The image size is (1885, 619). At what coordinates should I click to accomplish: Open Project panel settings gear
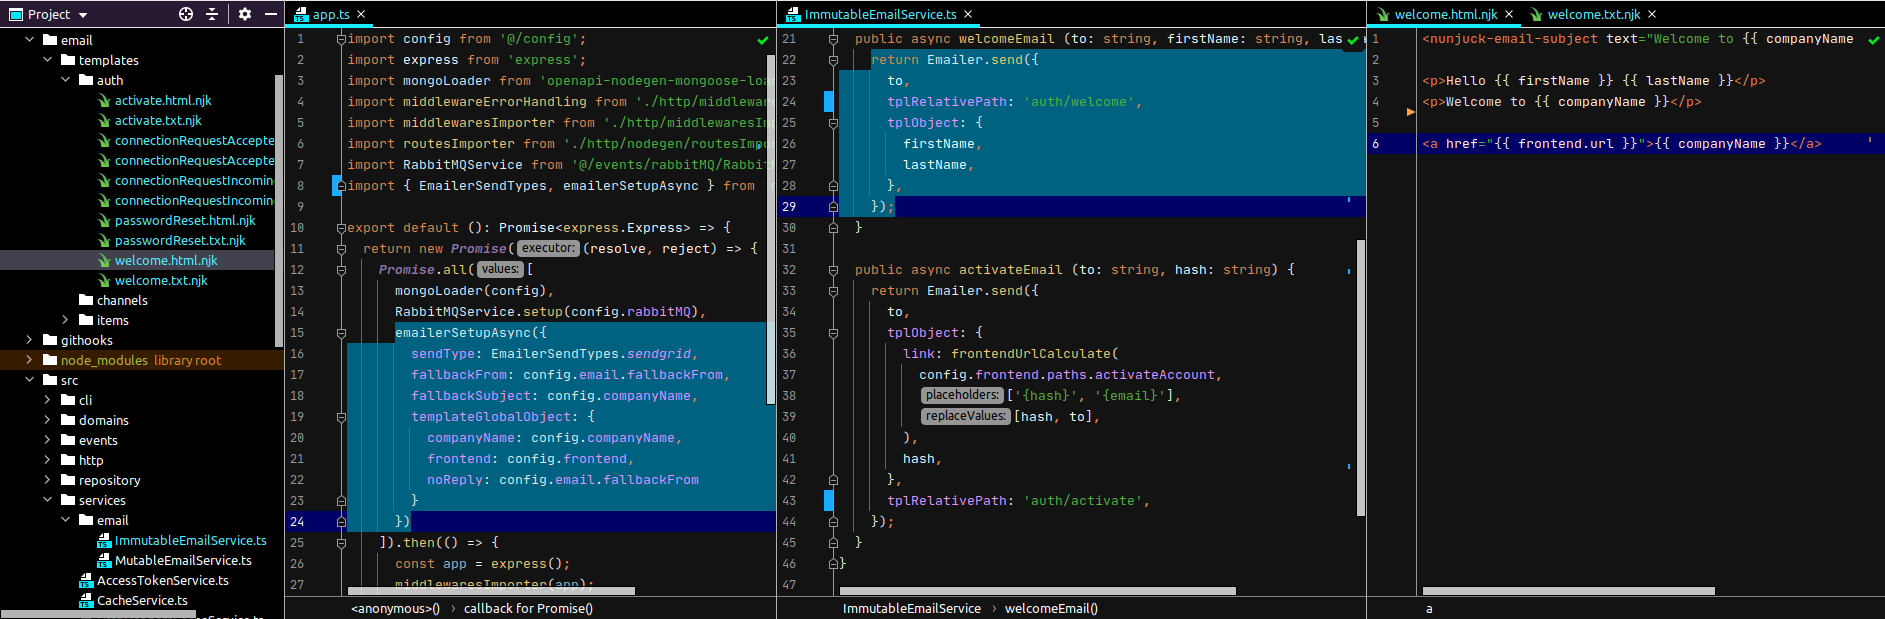(245, 14)
